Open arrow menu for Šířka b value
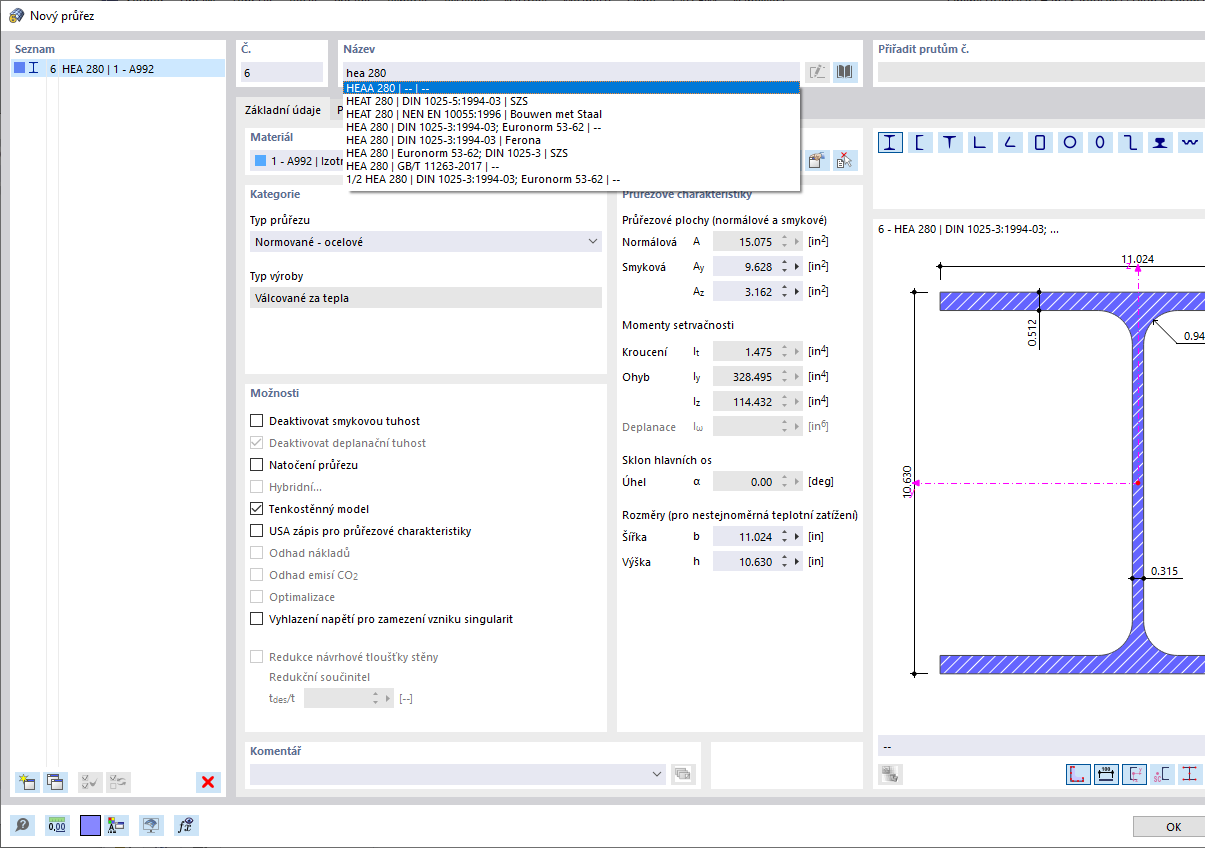Image resolution: width=1205 pixels, height=848 pixels. [797, 537]
